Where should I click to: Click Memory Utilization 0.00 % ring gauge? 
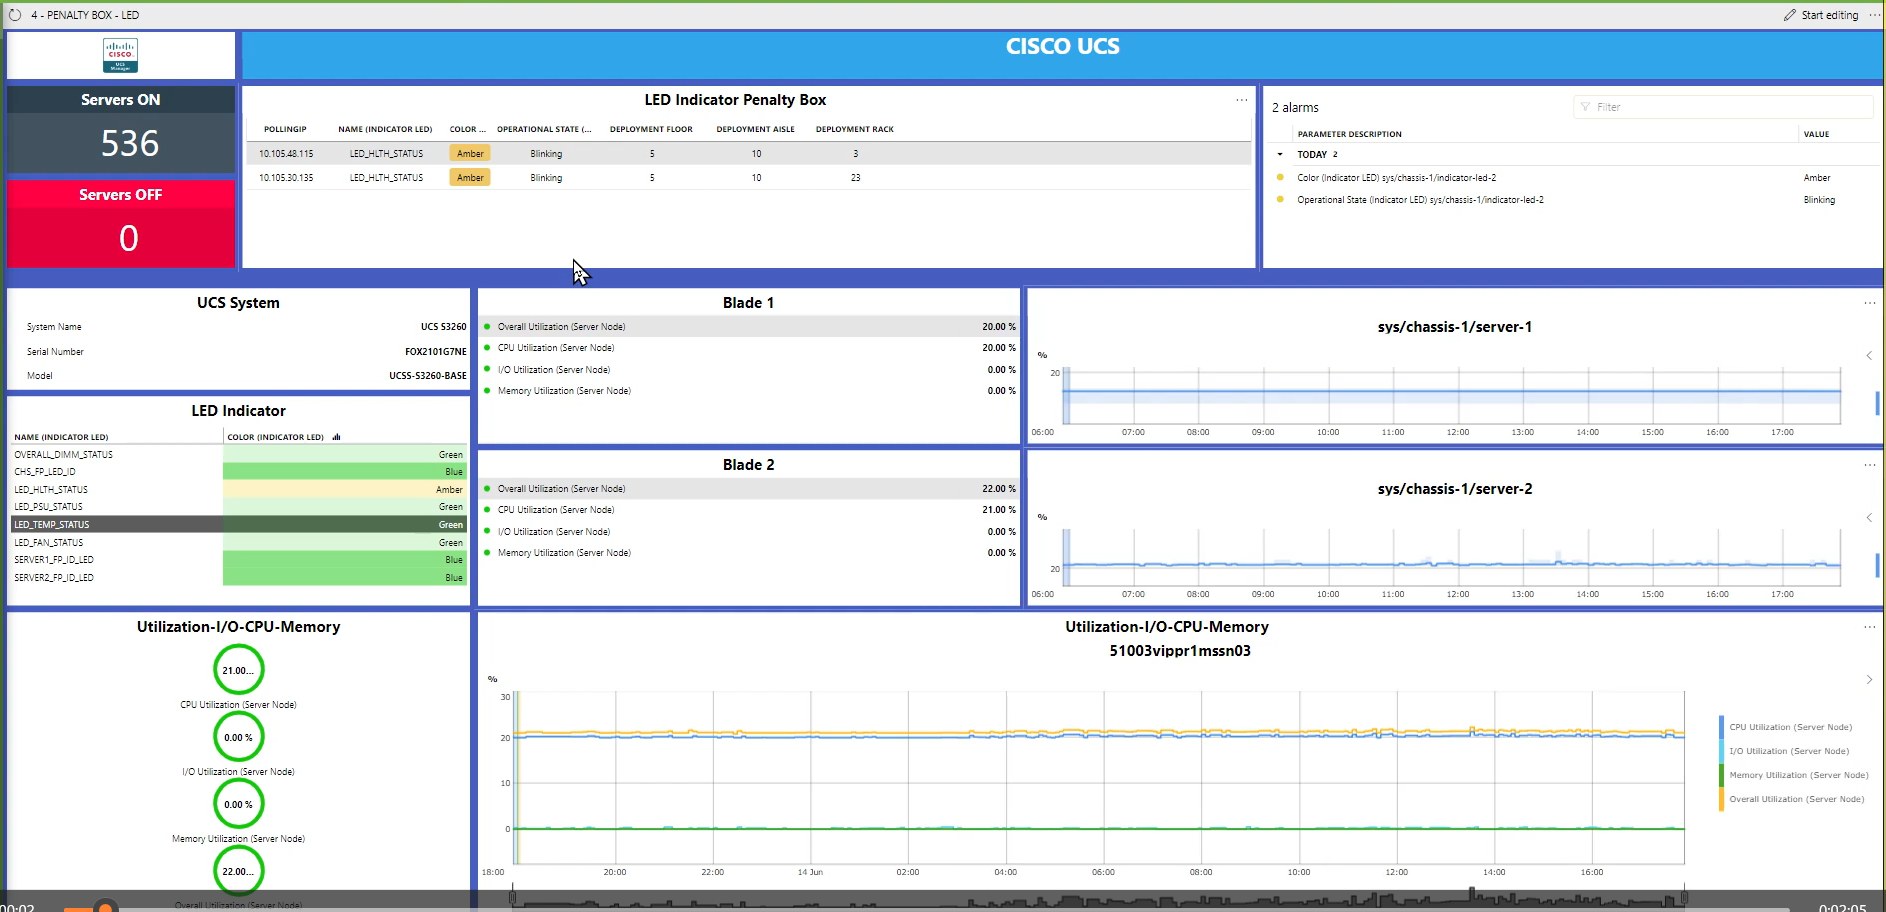click(x=238, y=804)
